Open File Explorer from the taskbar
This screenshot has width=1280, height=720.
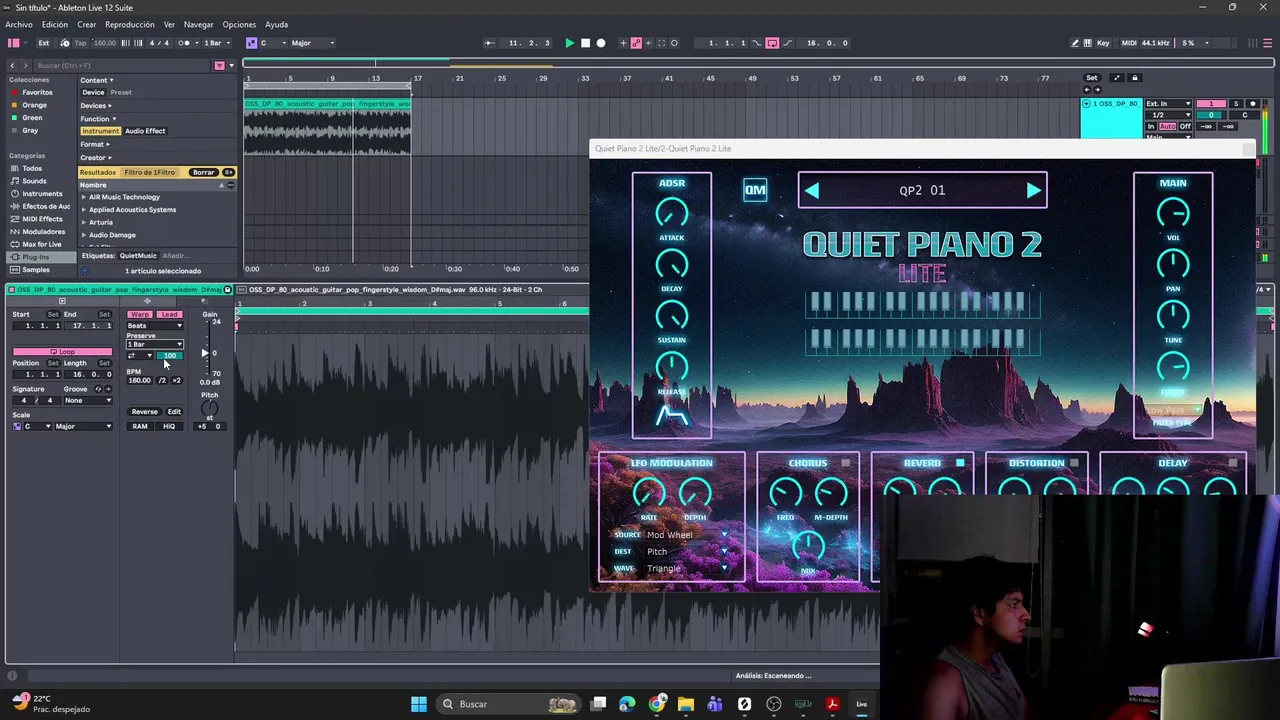pyautogui.click(x=686, y=704)
